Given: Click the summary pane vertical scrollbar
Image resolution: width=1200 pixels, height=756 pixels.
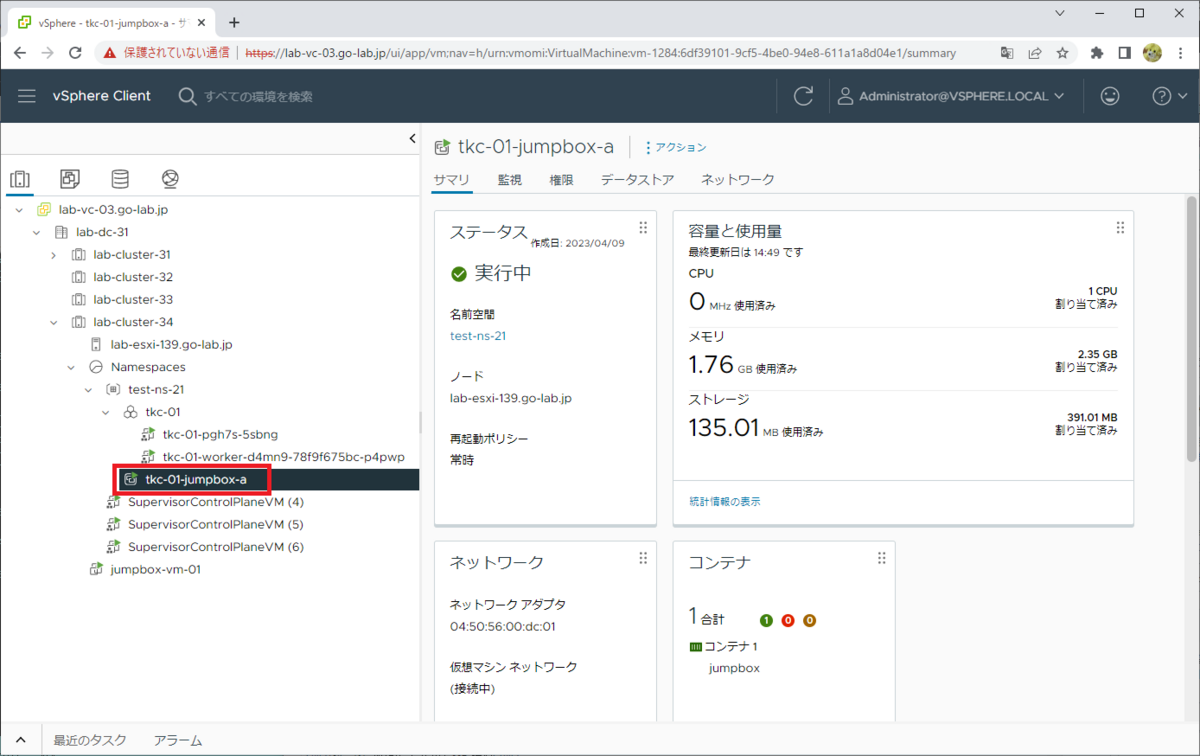Looking at the screenshot, I should coord(1191,331).
